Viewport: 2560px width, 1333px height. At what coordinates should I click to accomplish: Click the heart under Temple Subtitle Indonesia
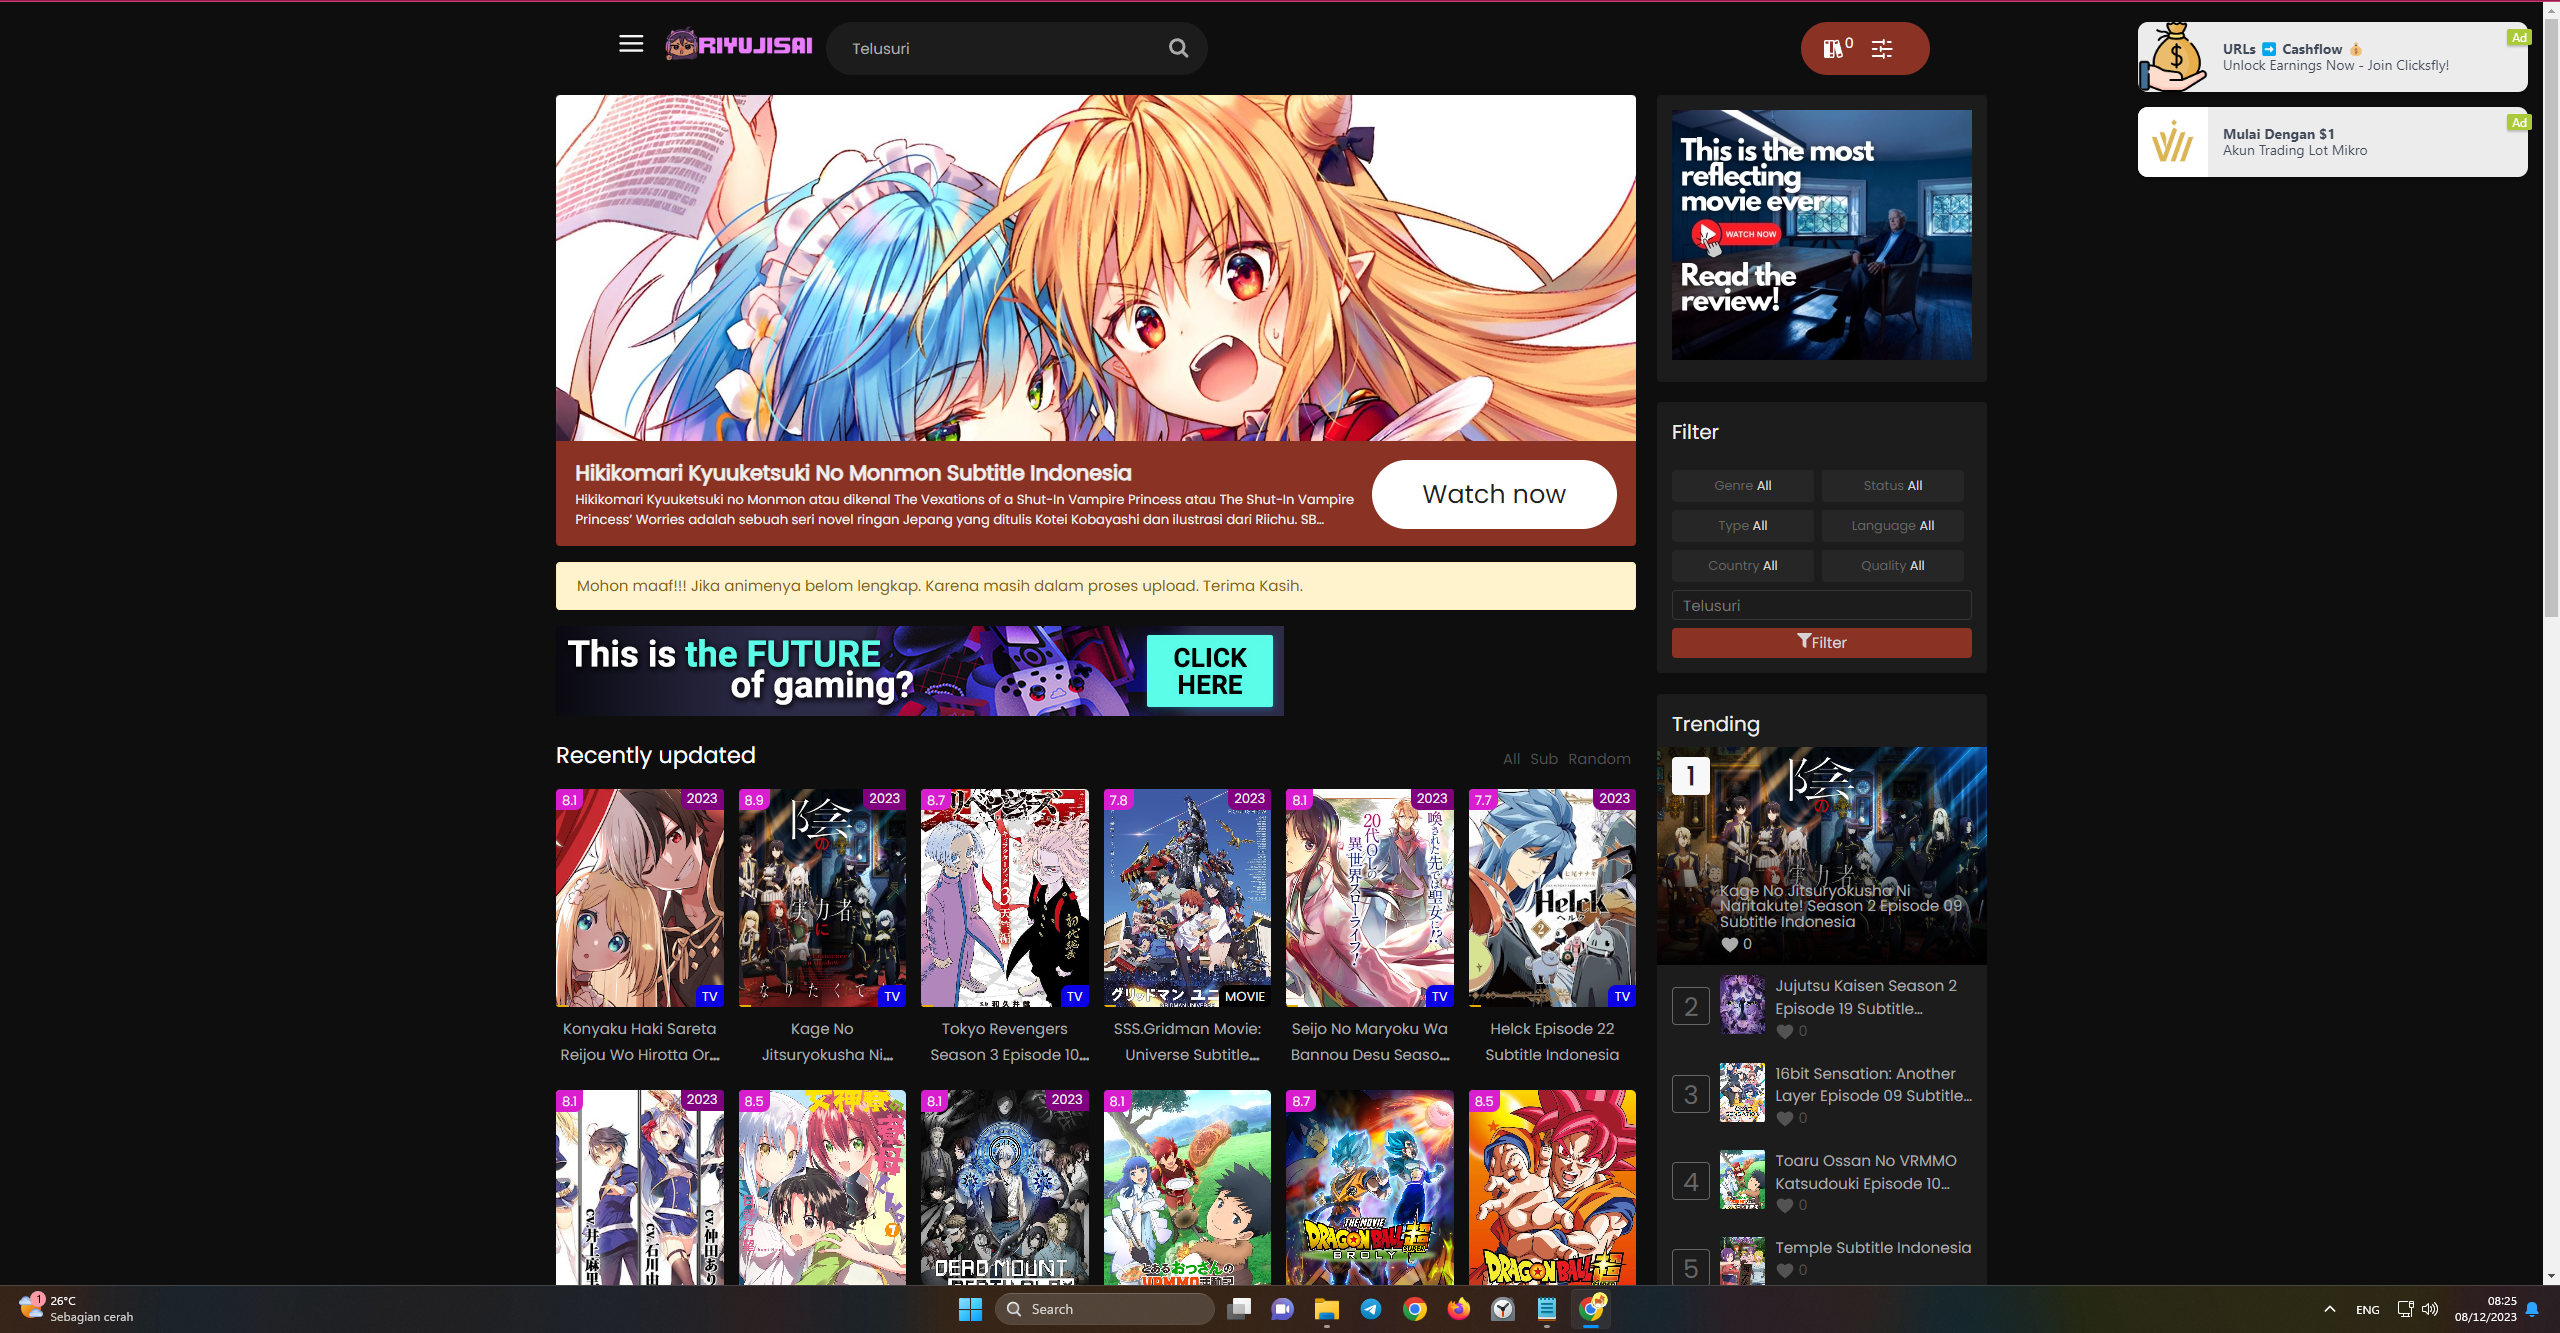tap(1785, 1271)
